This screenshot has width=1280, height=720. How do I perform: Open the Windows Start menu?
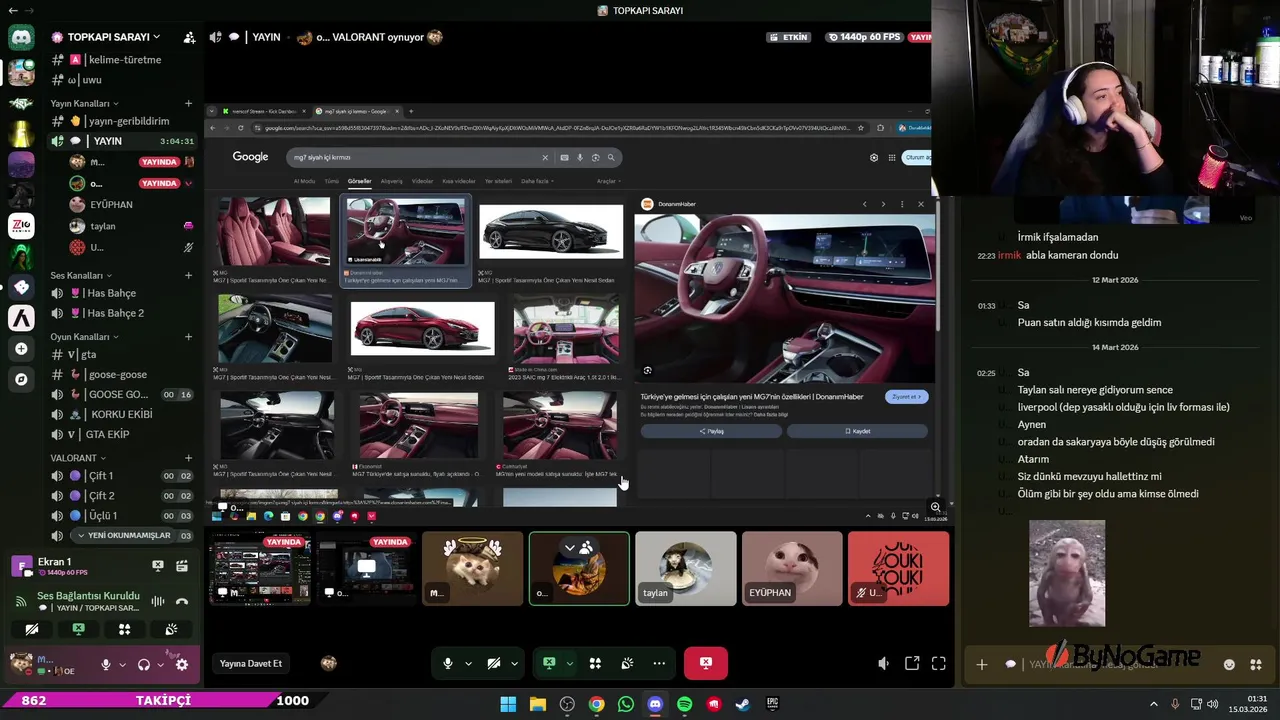pyautogui.click(x=508, y=704)
